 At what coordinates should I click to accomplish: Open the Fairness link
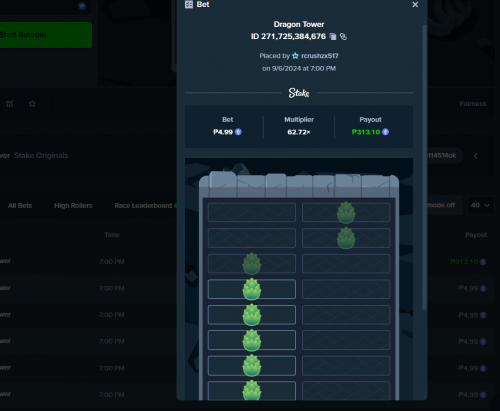[x=472, y=104]
